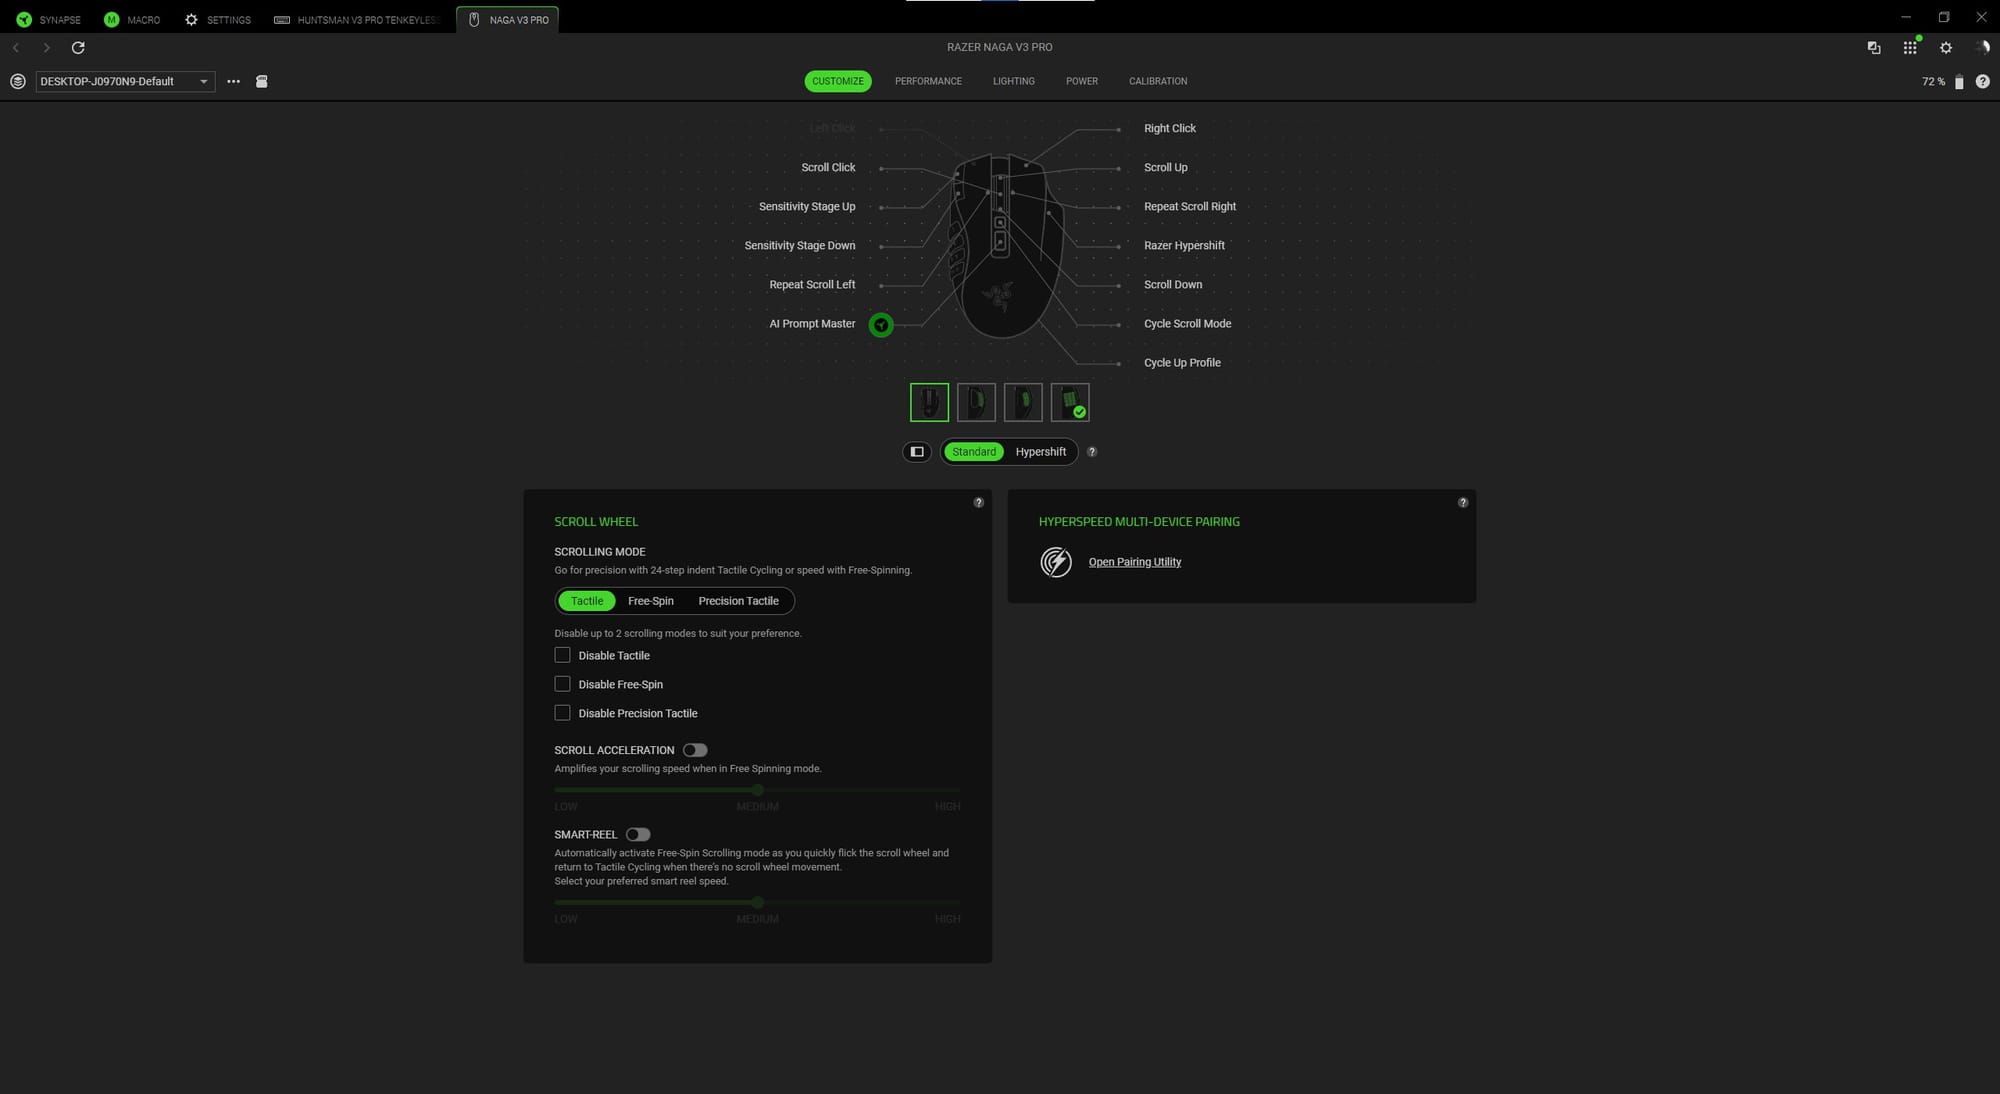This screenshot has width=2000, height=1094.
Task: Click the overlapping windows icon in header
Action: click(x=1874, y=48)
